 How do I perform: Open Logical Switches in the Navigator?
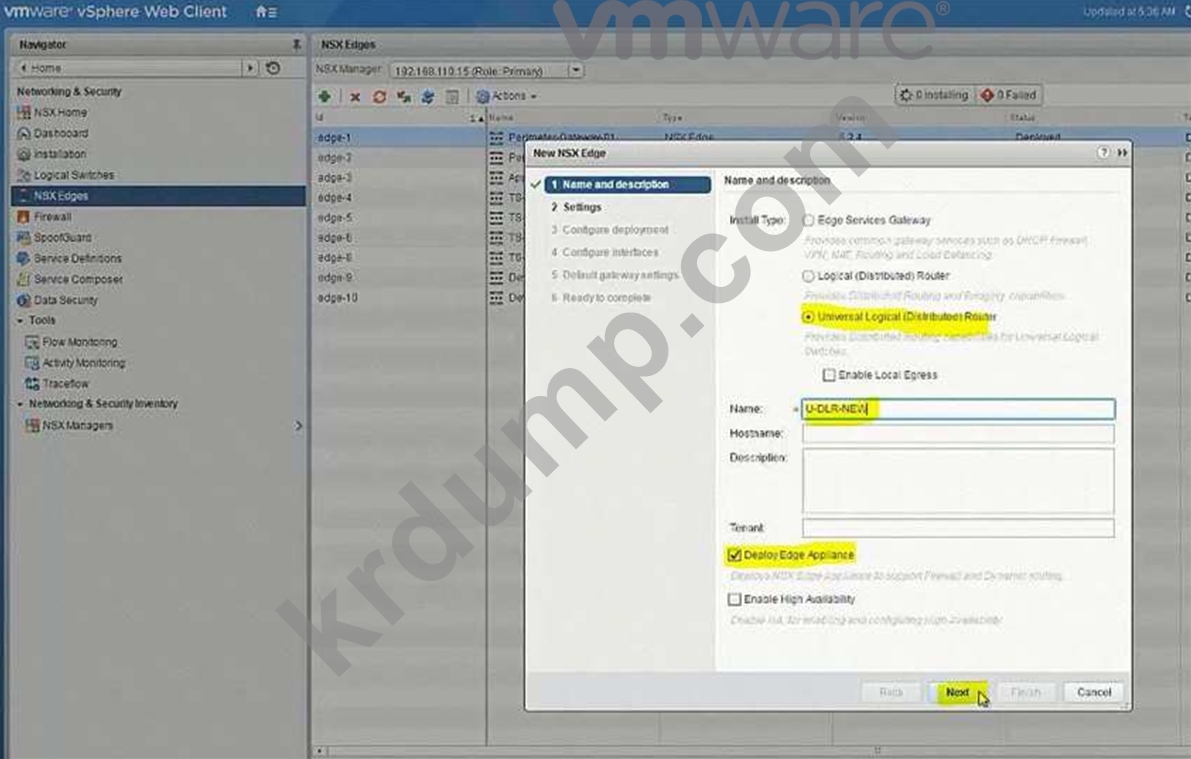tap(65, 175)
